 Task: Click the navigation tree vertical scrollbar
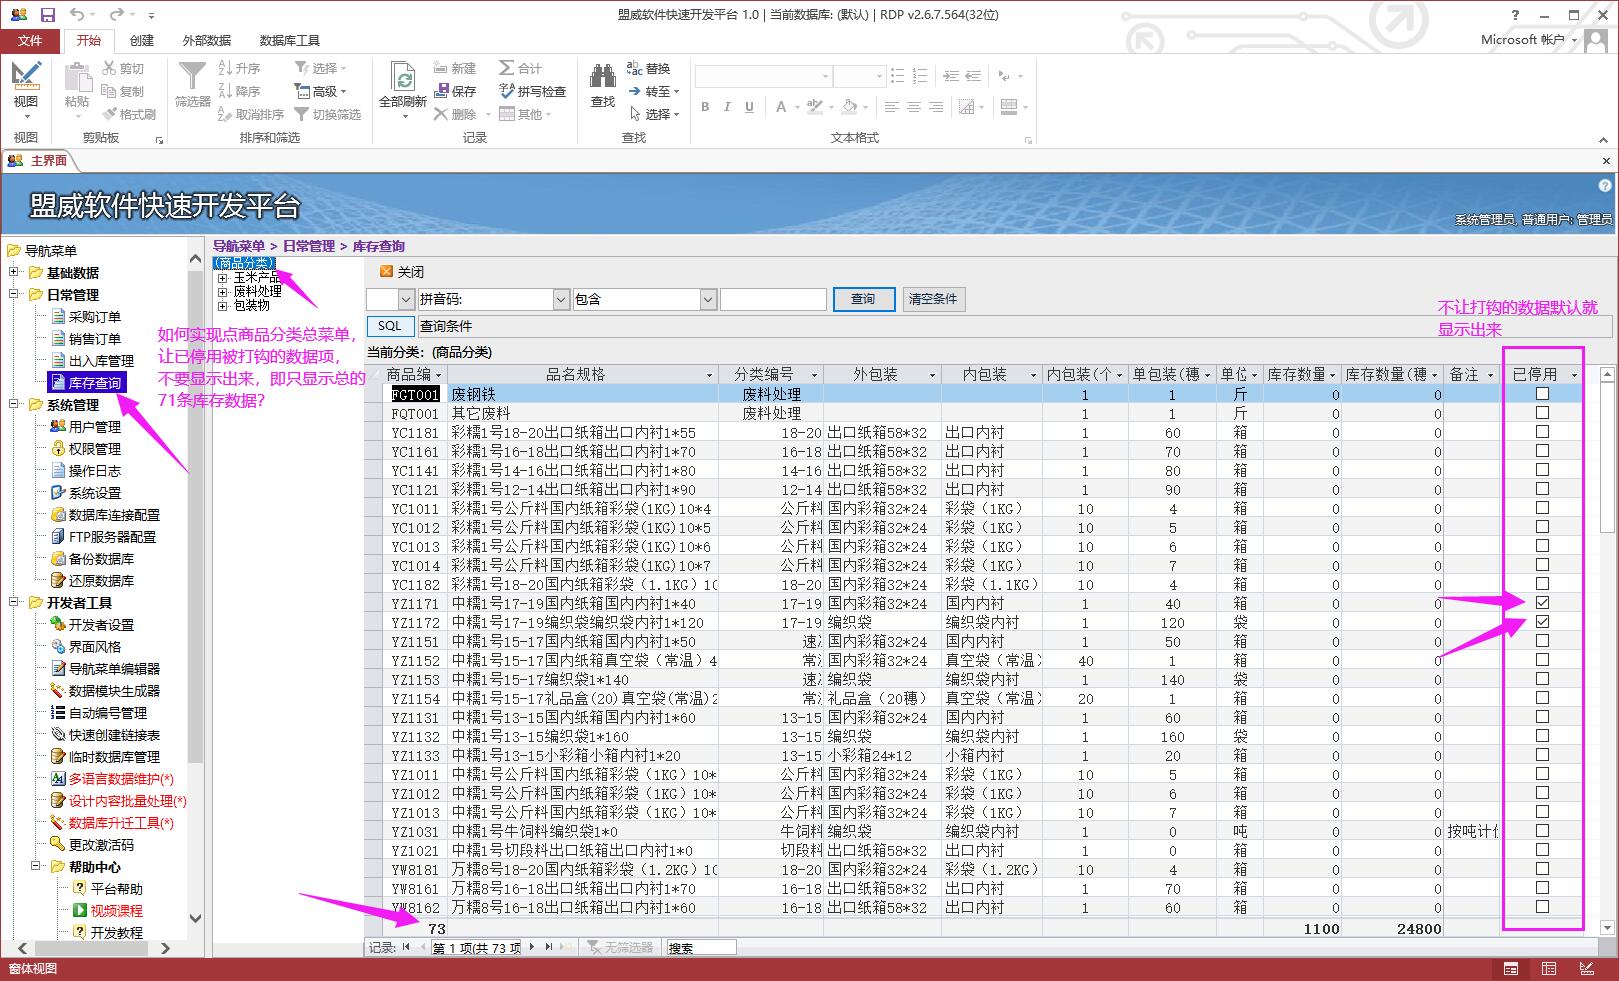[195, 590]
